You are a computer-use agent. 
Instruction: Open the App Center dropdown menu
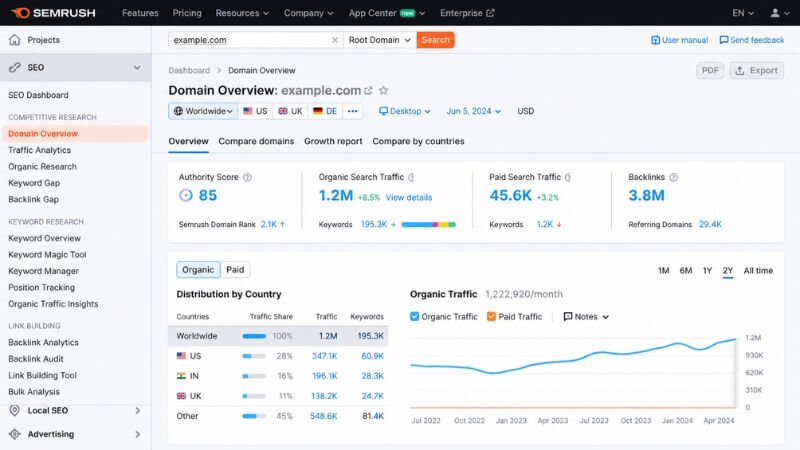coord(387,13)
